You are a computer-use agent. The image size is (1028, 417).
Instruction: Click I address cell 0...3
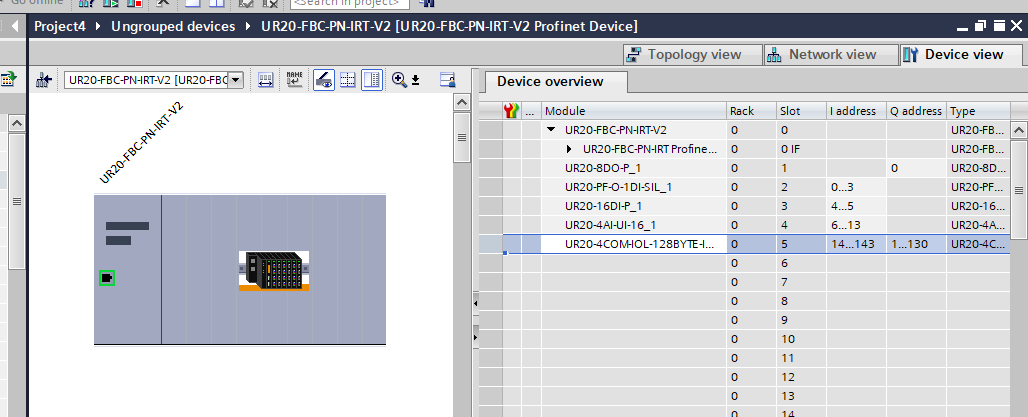(x=856, y=187)
